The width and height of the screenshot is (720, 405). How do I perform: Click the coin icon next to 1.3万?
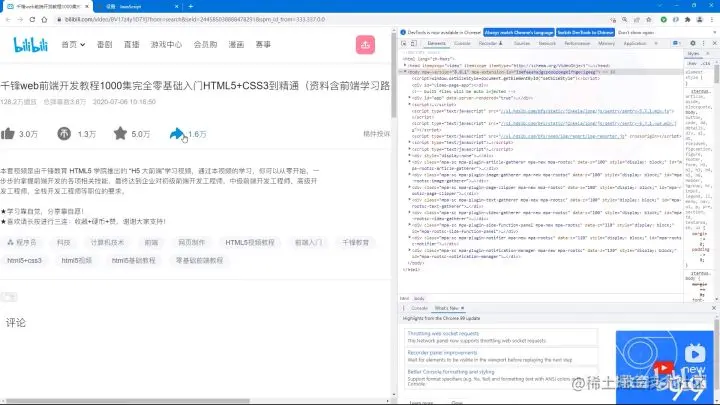pos(64,134)
